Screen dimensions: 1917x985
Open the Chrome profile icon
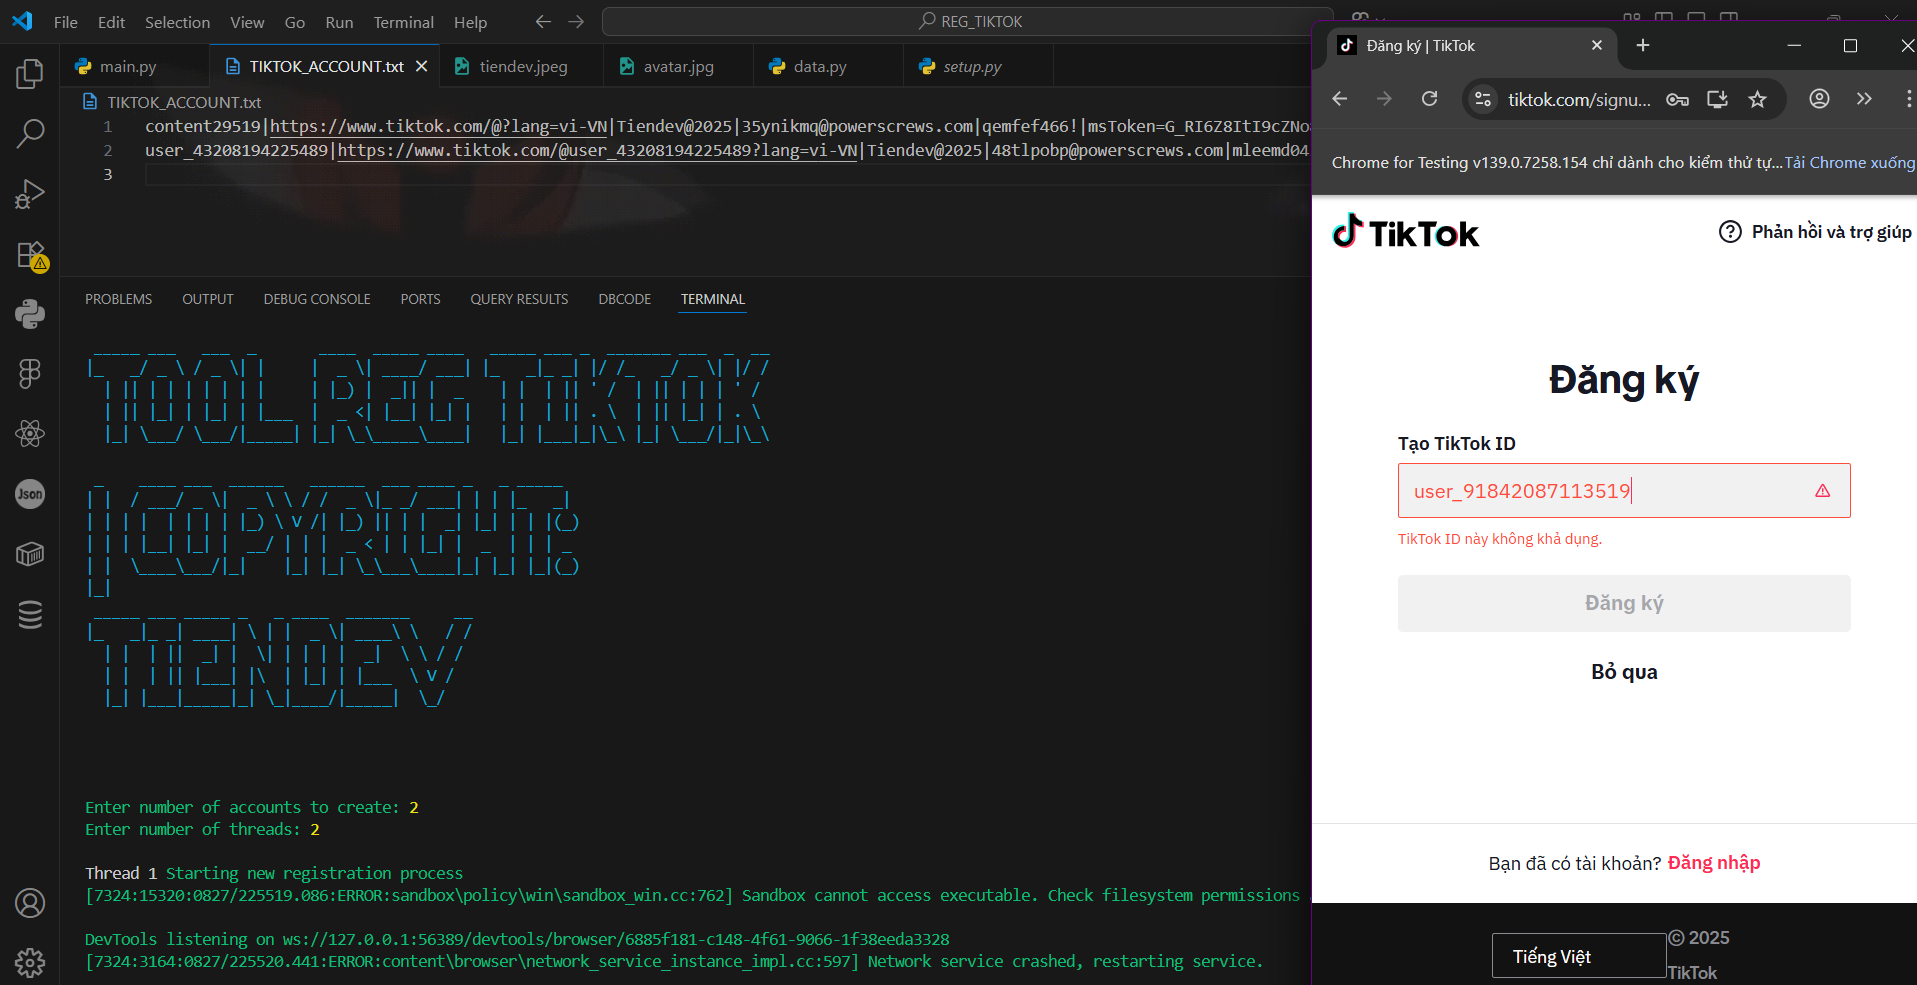click(x=1819, y=99)
